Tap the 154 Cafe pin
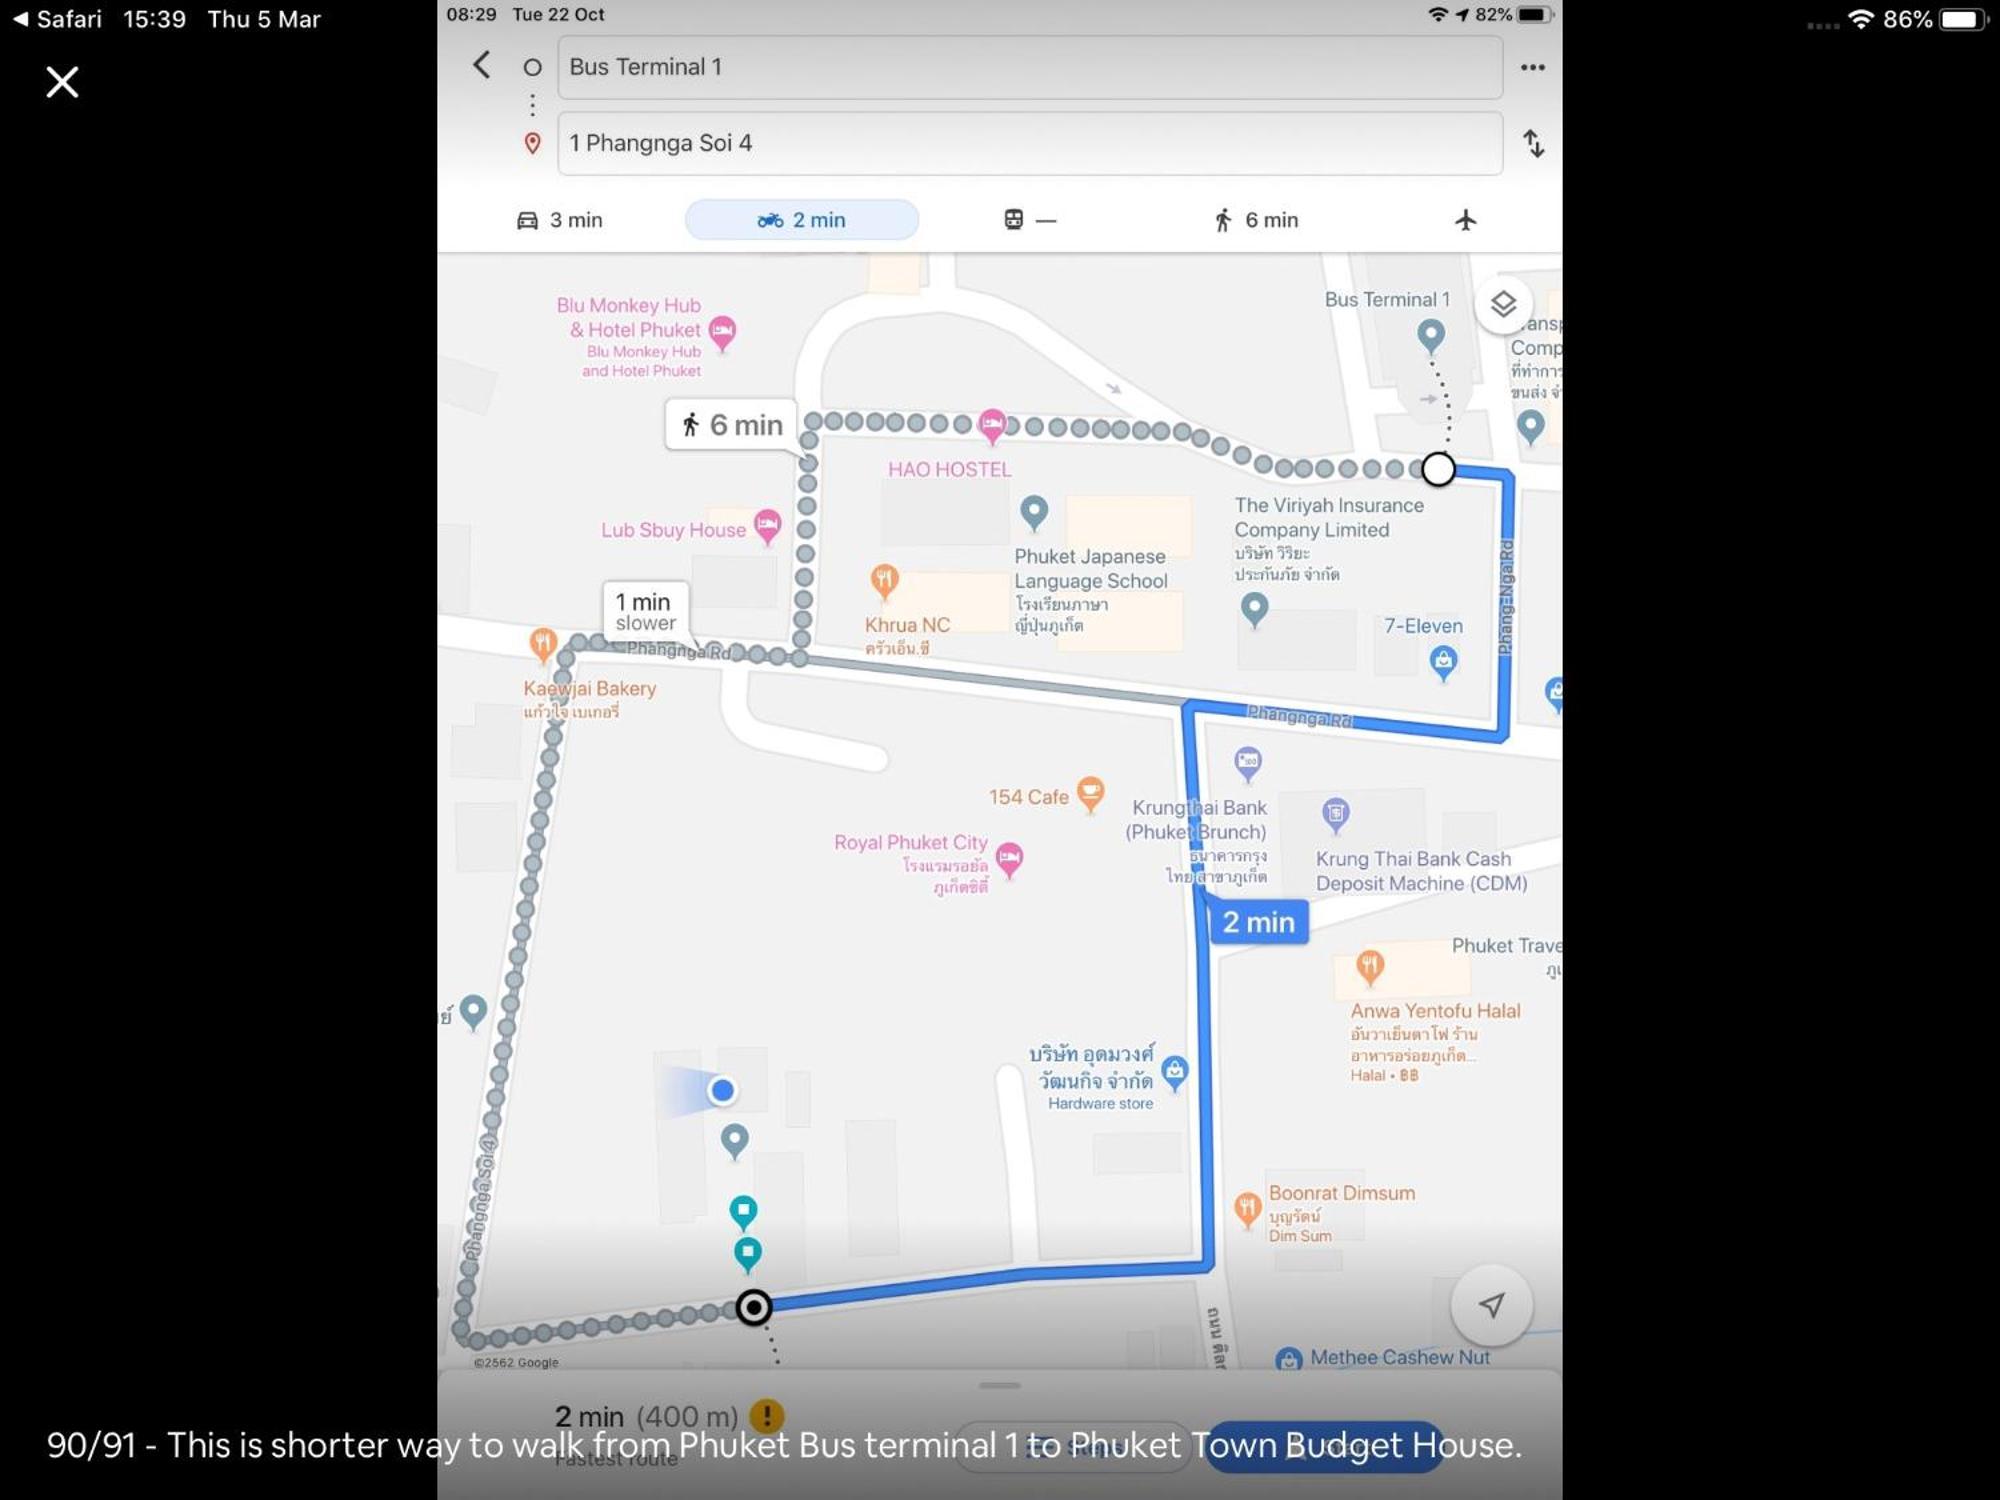This screenshot has width=2000, height=1500. (1090, 794)
